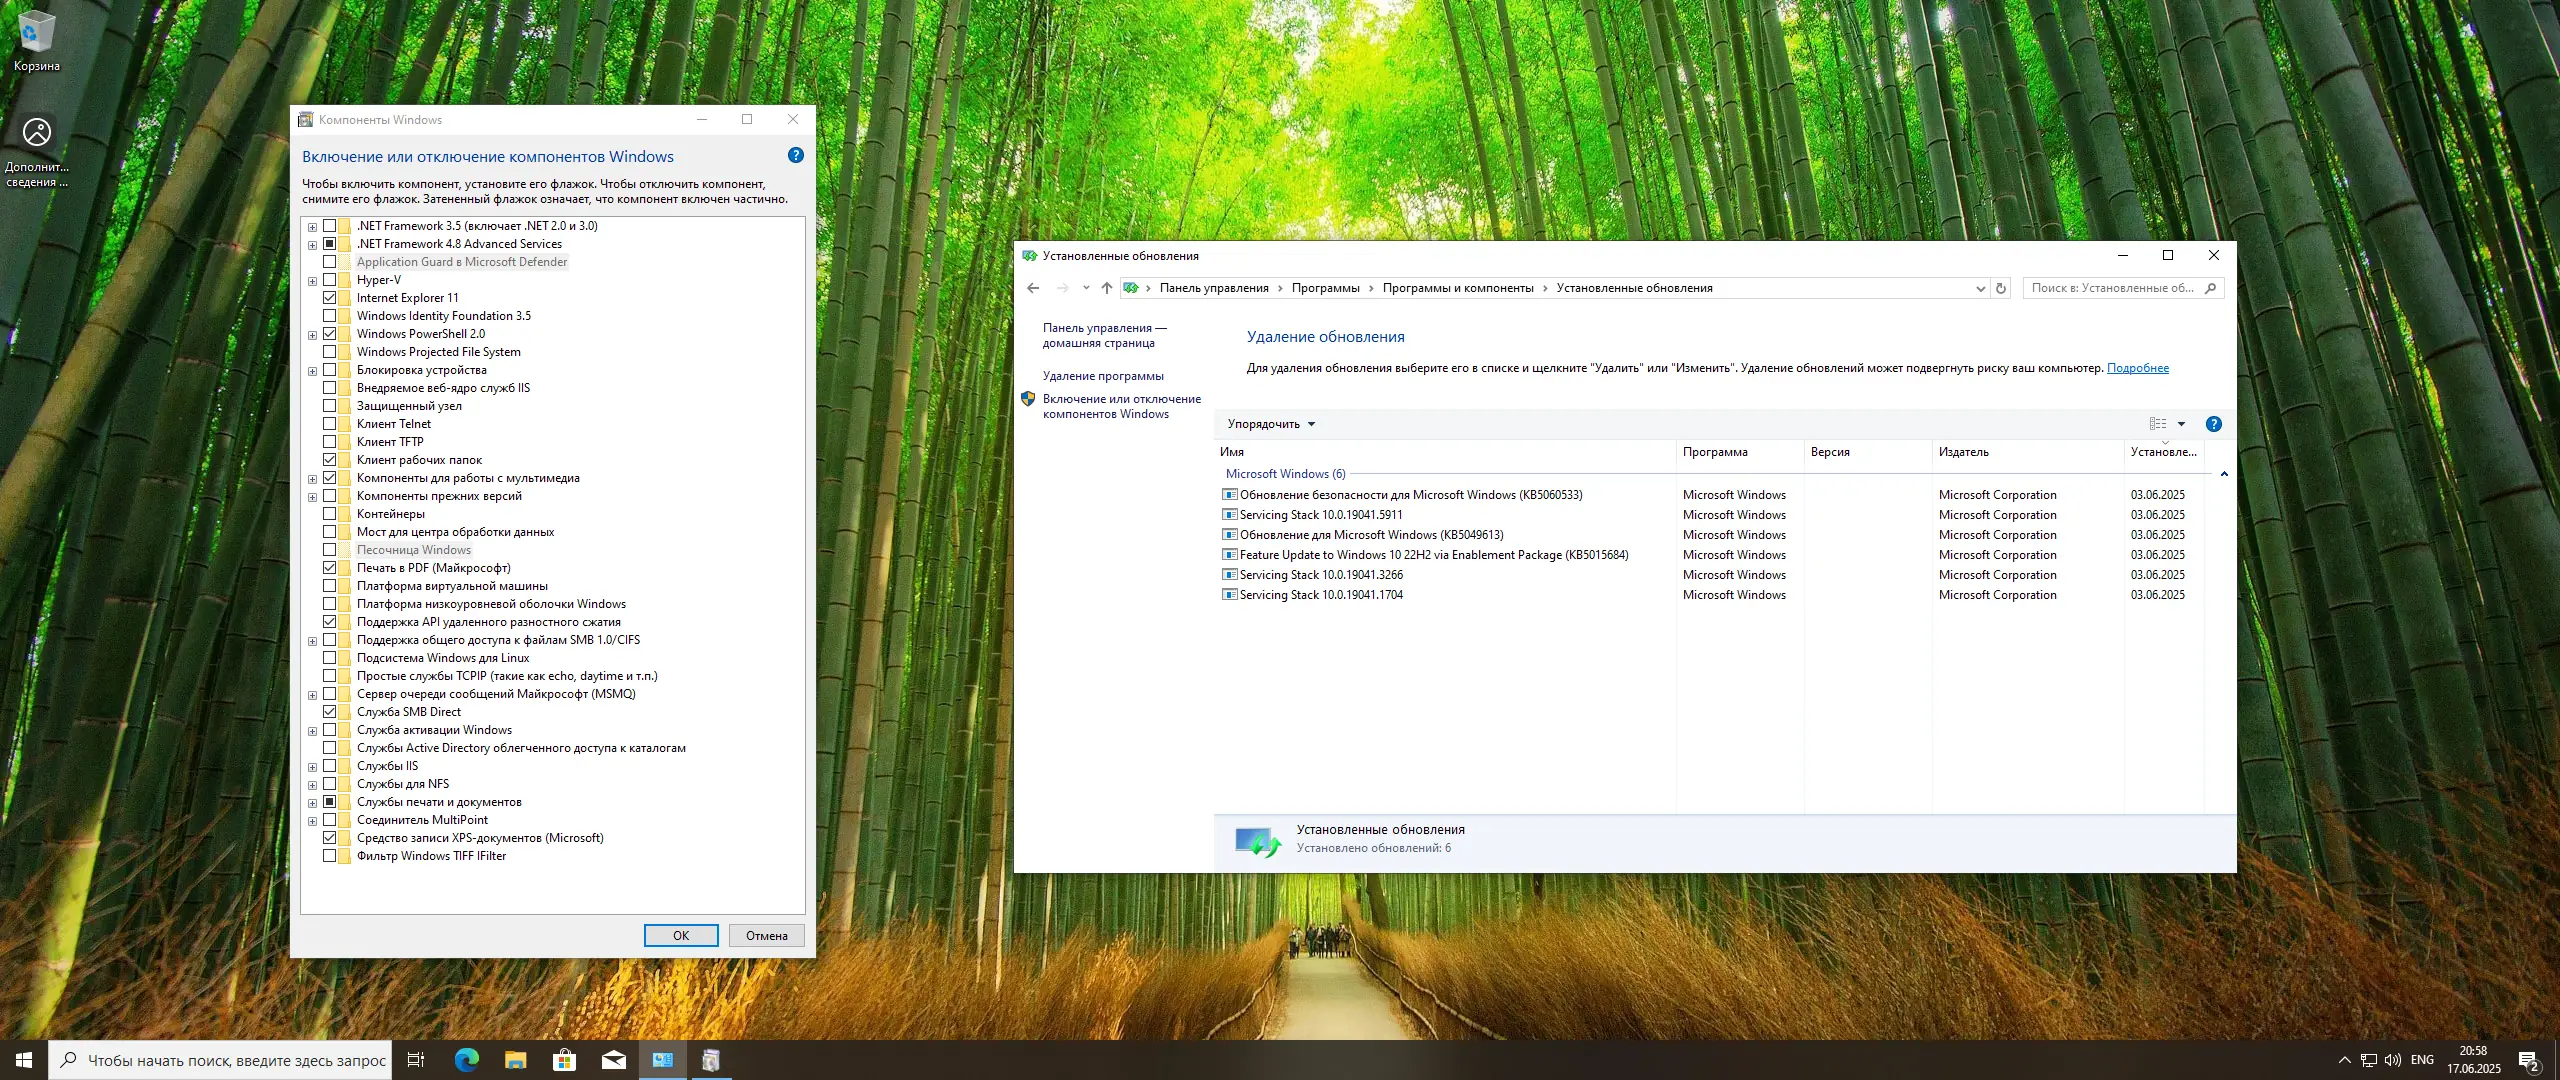Open the 'Подробнее' link

(x=2137, y=368)
